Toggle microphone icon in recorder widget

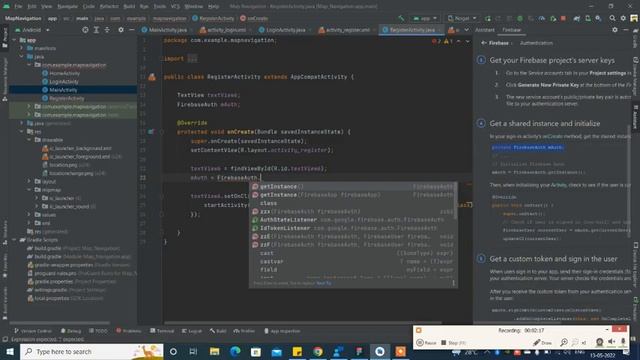[x=623, y=342]
